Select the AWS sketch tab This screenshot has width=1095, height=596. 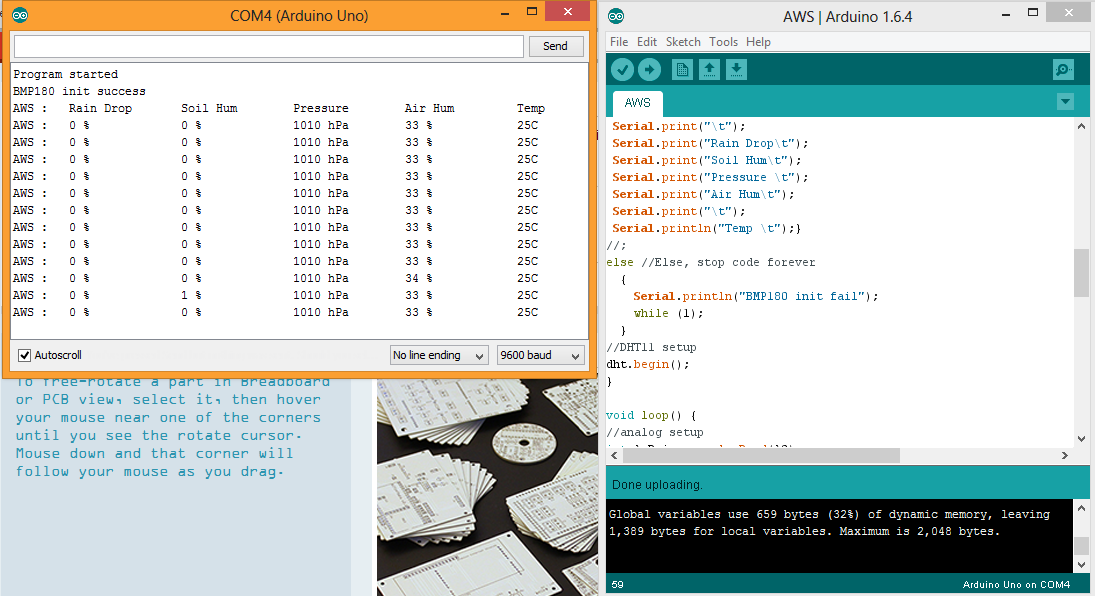point(637,103)
